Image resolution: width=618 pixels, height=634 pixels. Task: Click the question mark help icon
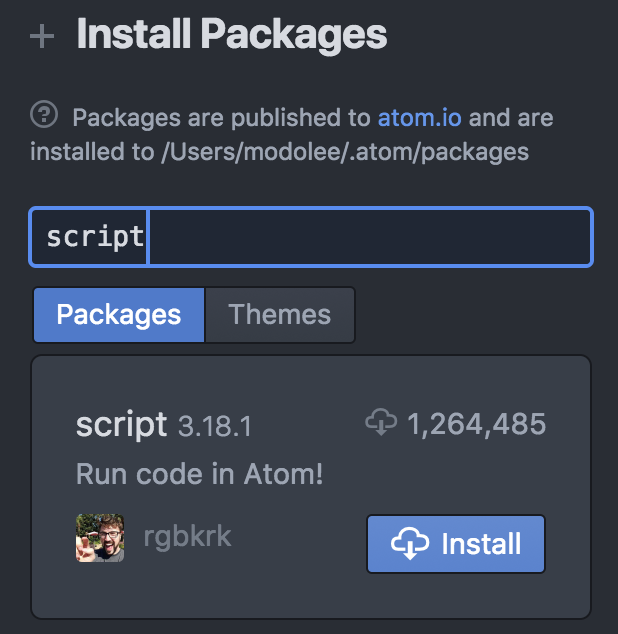tap(44, 114)
